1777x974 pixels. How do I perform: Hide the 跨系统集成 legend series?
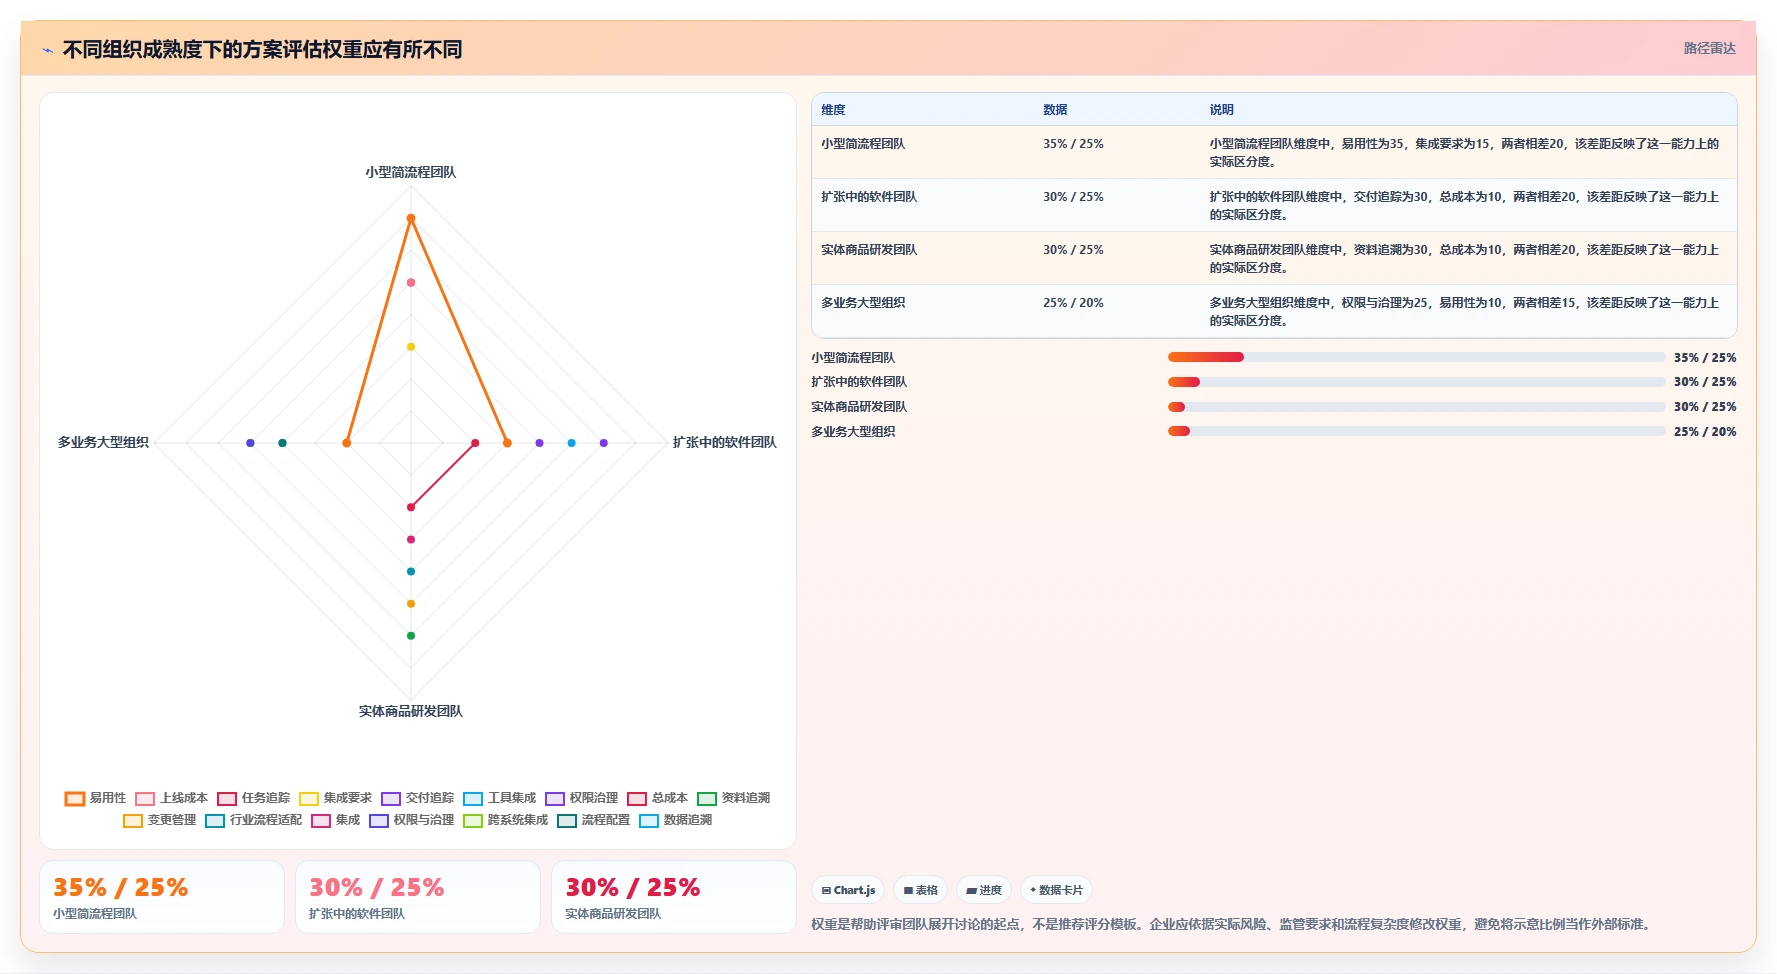[x=506, y=820]
